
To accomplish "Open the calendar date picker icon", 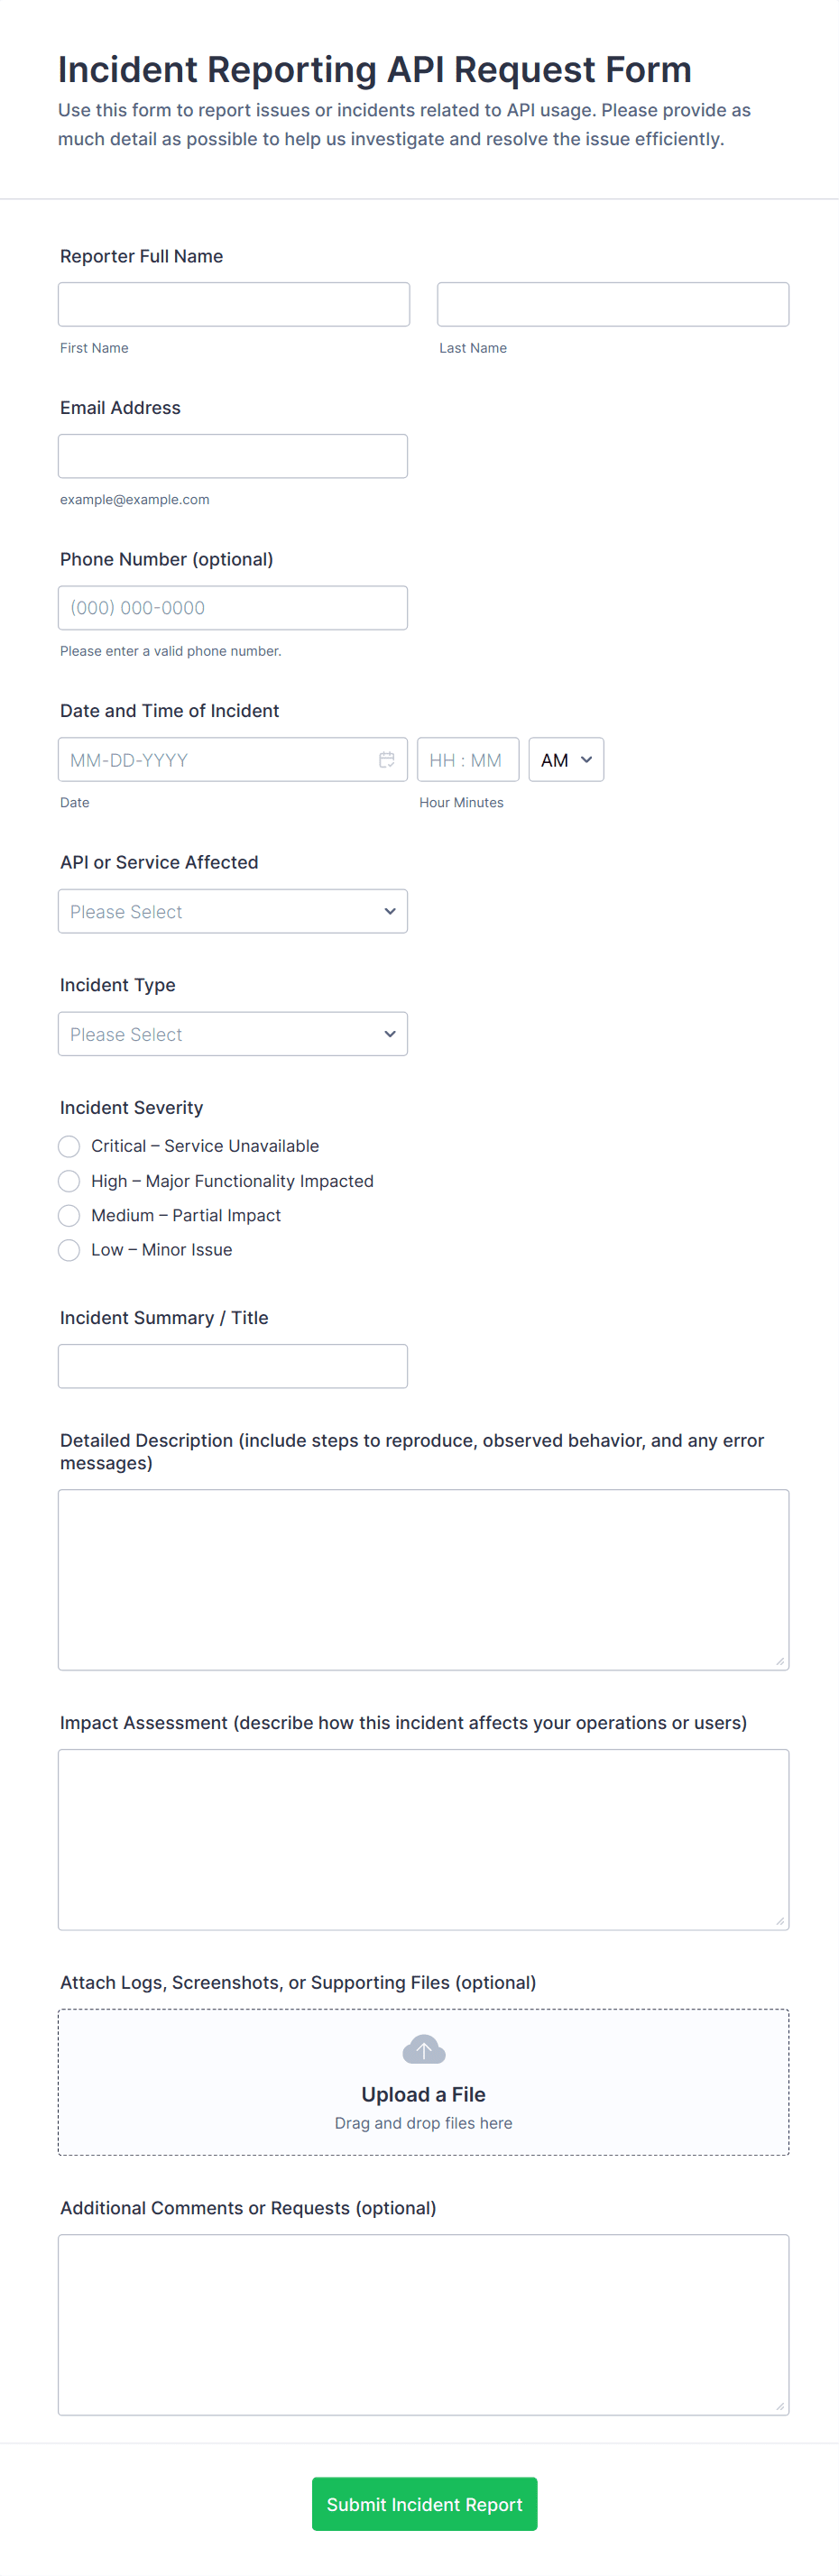I will [386, 760].
